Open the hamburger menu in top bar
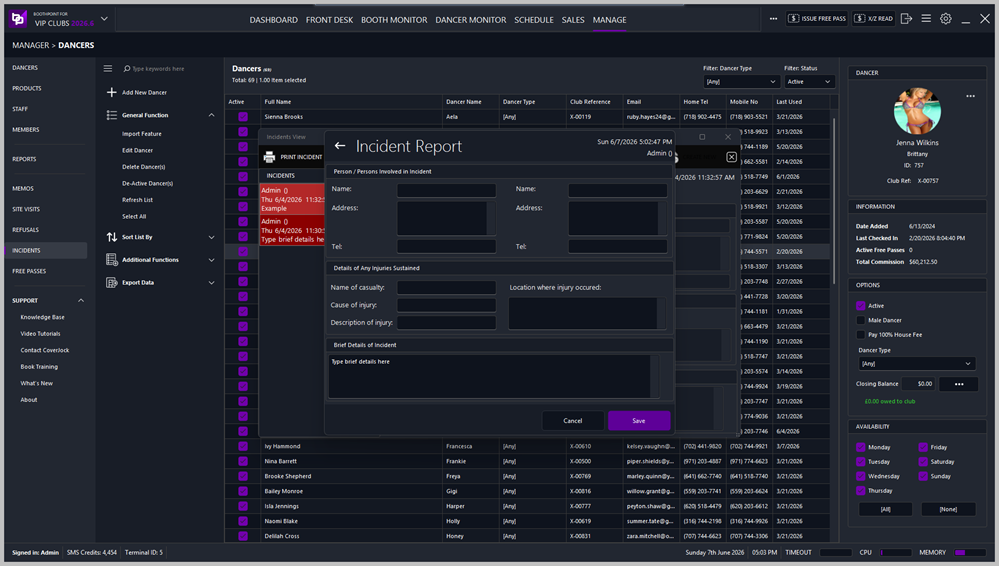Image resolution: width=1000 pixels, height=566 pixels. tap(926, 19)
